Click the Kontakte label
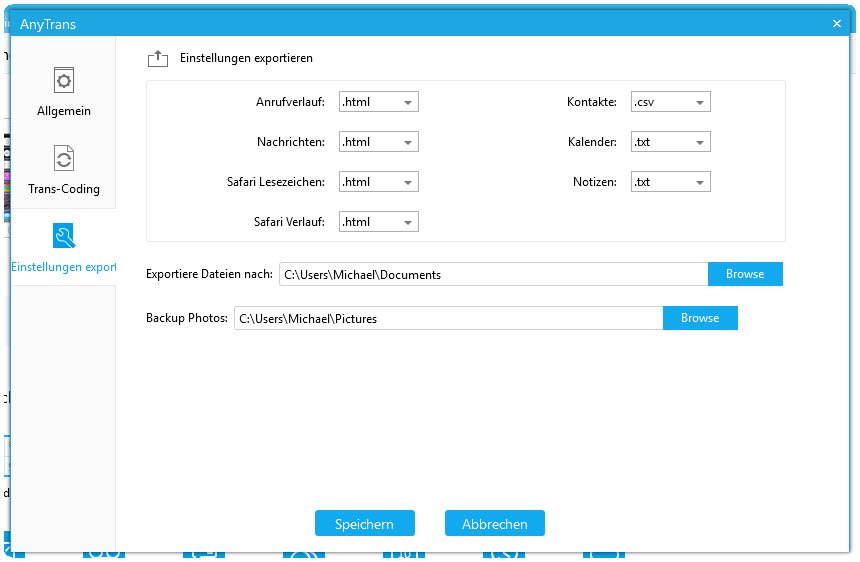The width and height of the screenshot is (860, 562). [592, 102]
